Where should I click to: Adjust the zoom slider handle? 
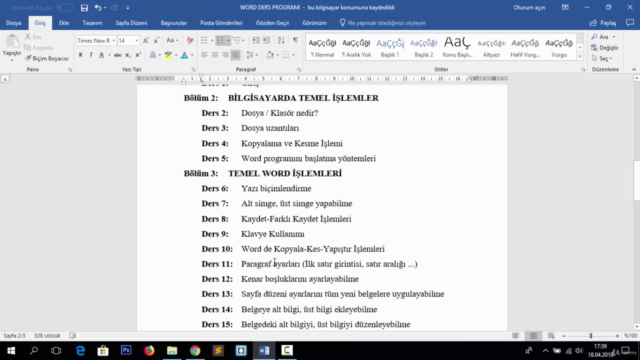591,336
